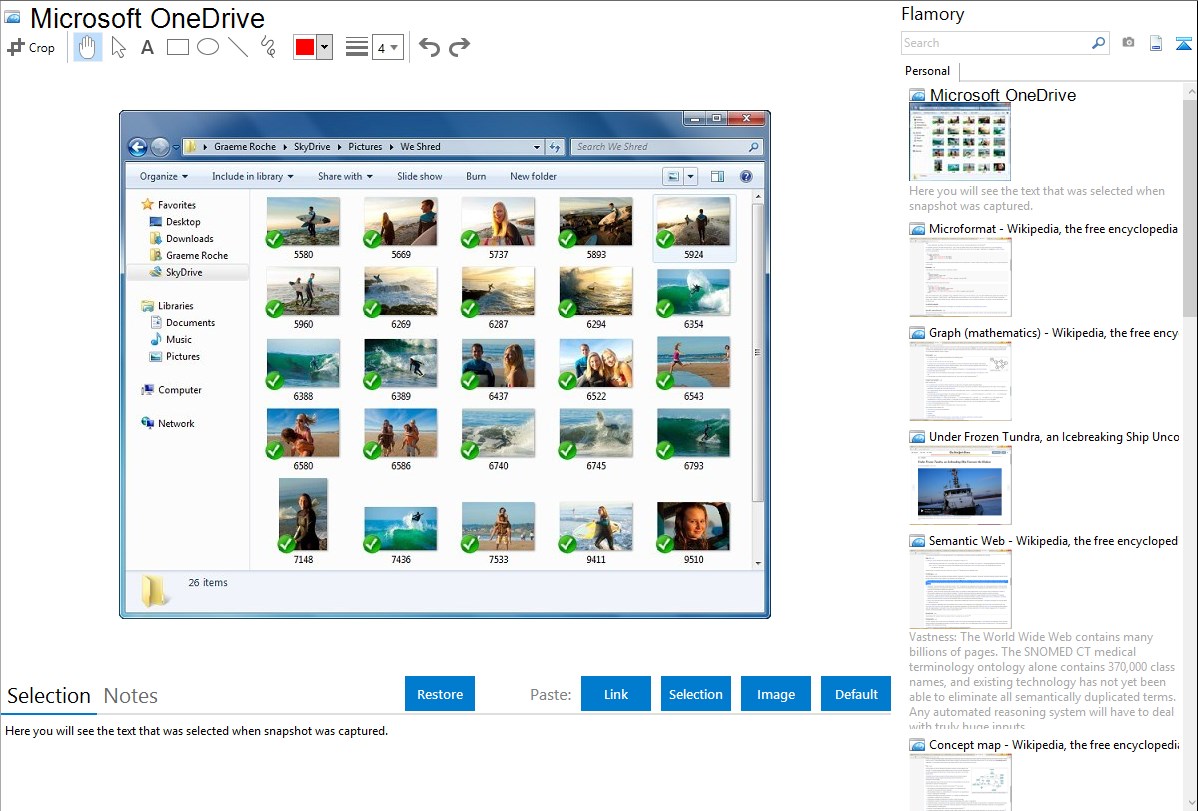Select the freehand scribble tool
1198x811 pixels.
[268, 47]
